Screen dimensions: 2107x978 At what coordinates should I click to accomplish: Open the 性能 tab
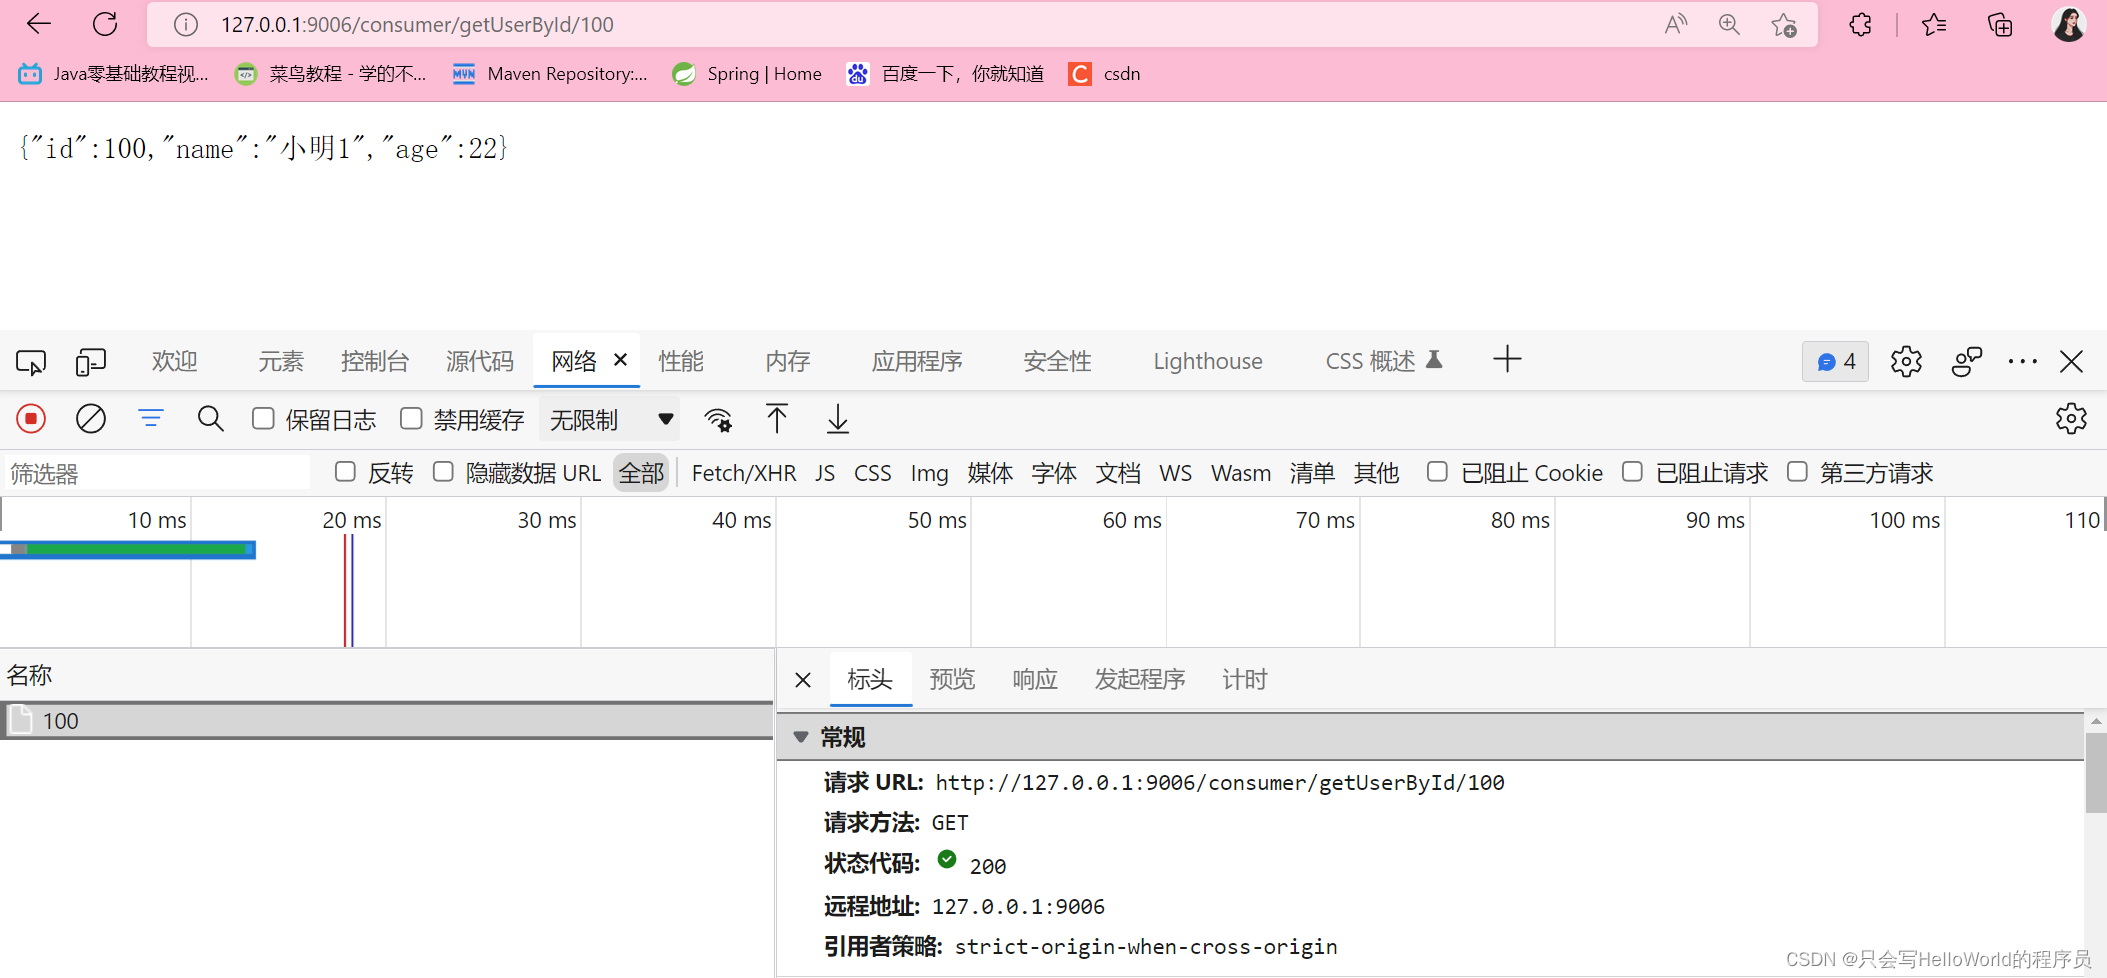click(681, 362)
